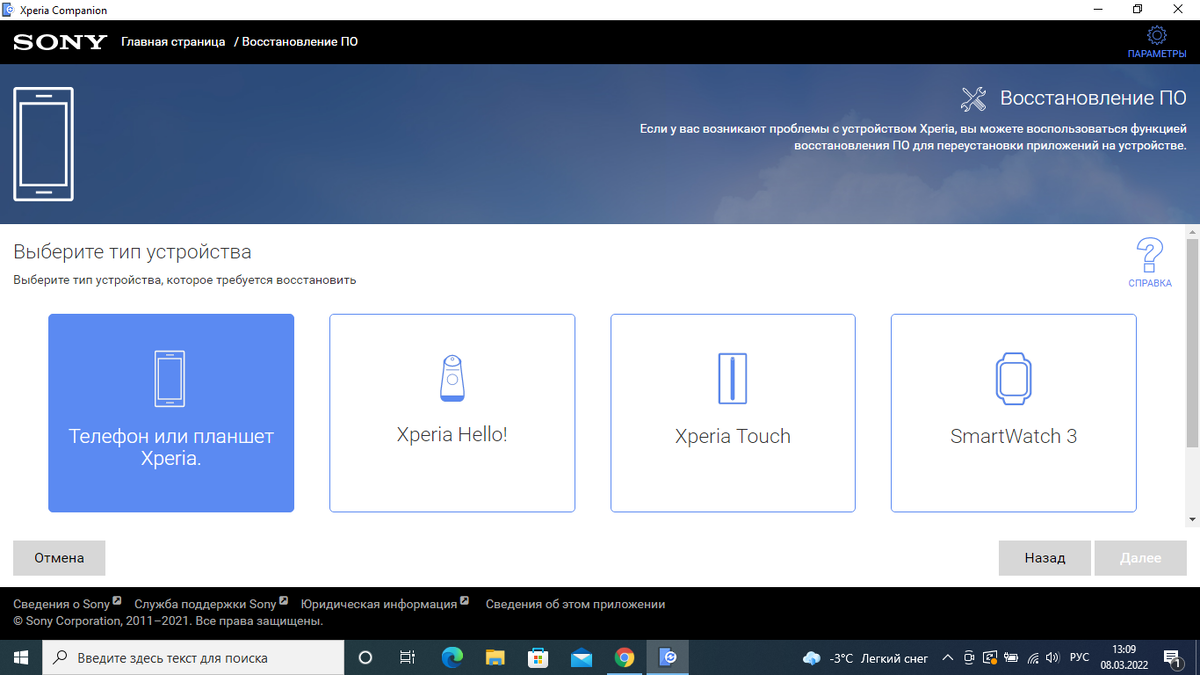Click the copyright Sony Corporation text
The width and height of the screenshot is (1200, 675).
pyautogui.click(x=168, y=621)
